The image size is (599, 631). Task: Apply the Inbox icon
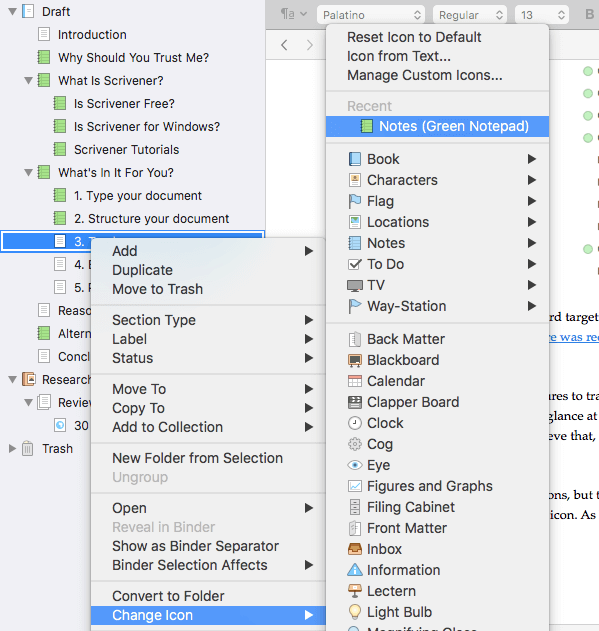click(x=437, y=549)
